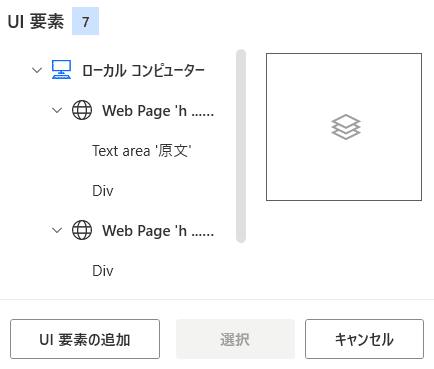Select the Web Page entry below the first Div

coord(158,231)
